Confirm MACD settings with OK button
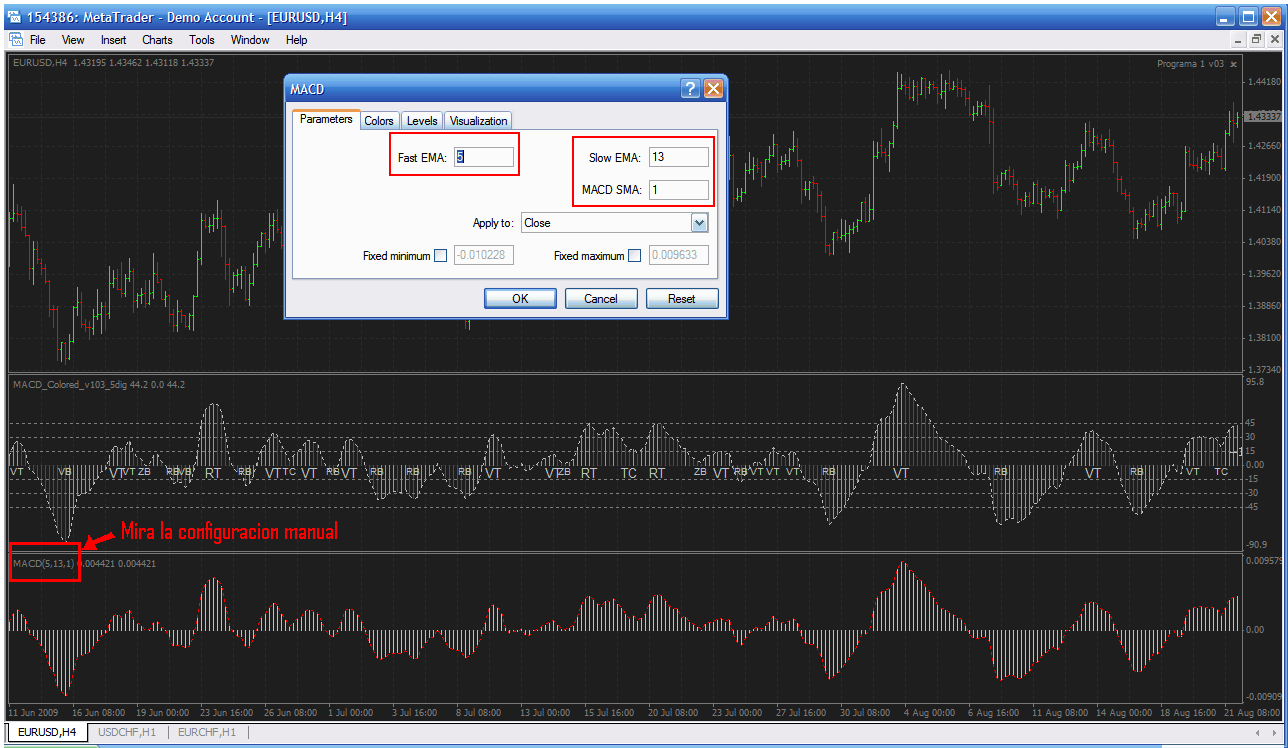Viewport: 1288px width, 748px height. click(x=520, y=298)
